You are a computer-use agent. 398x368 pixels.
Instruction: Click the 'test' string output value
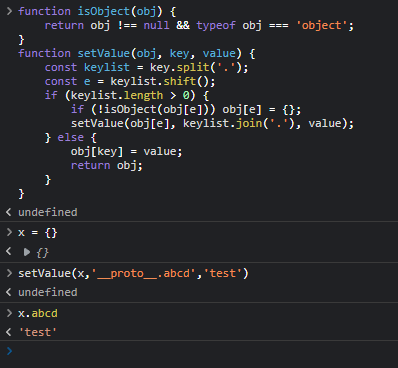38,332
